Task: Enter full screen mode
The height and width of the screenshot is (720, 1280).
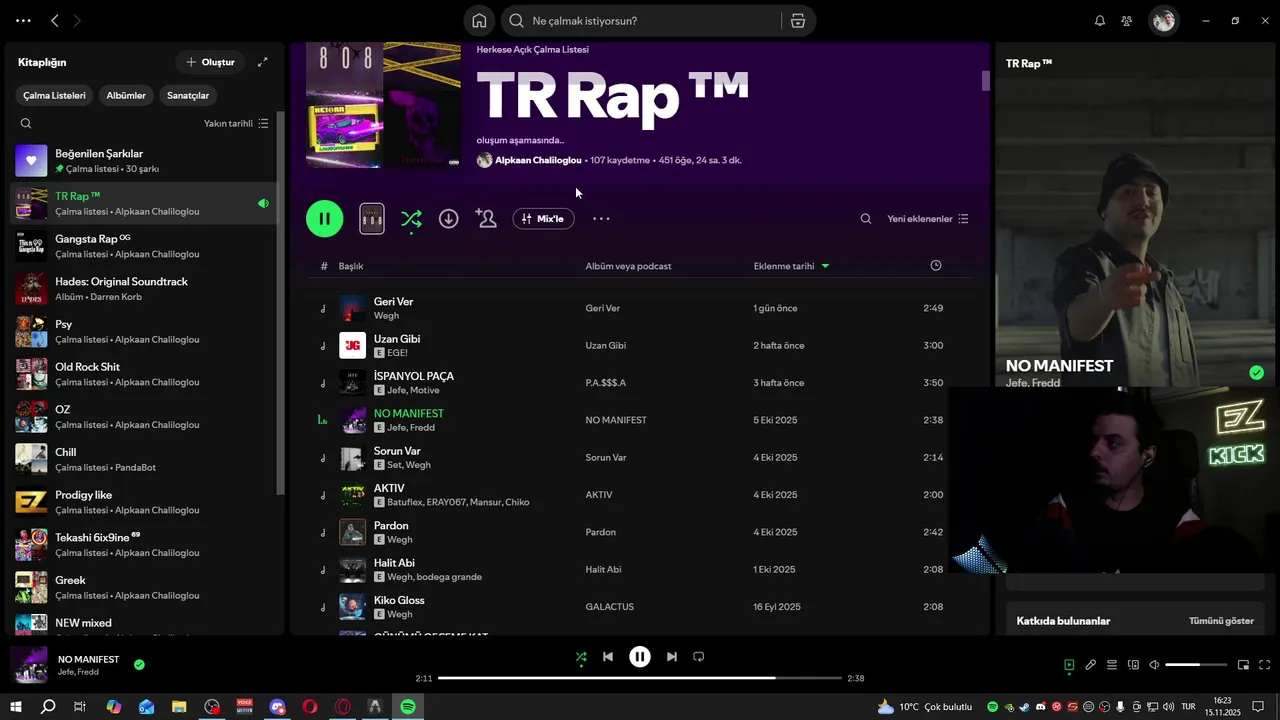Action: click(1264, 665)
